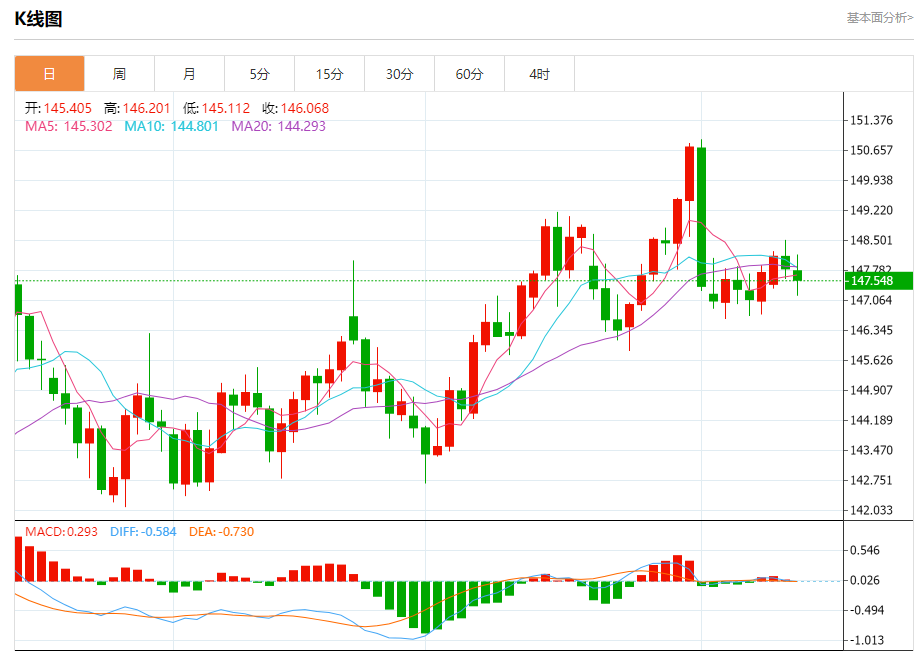Click the tallest green candlestick near 150.657

click(x=701, y=217)
